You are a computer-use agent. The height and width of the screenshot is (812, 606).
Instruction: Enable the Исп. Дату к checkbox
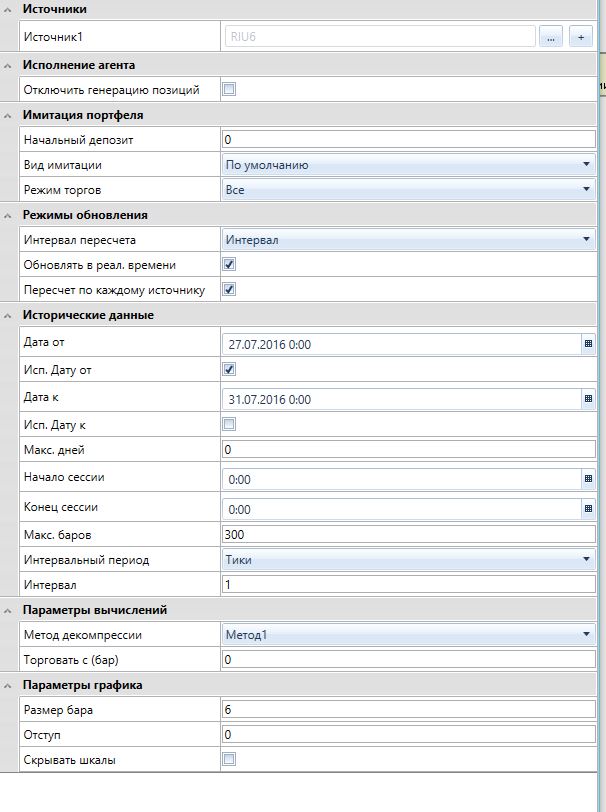(229, 425)
